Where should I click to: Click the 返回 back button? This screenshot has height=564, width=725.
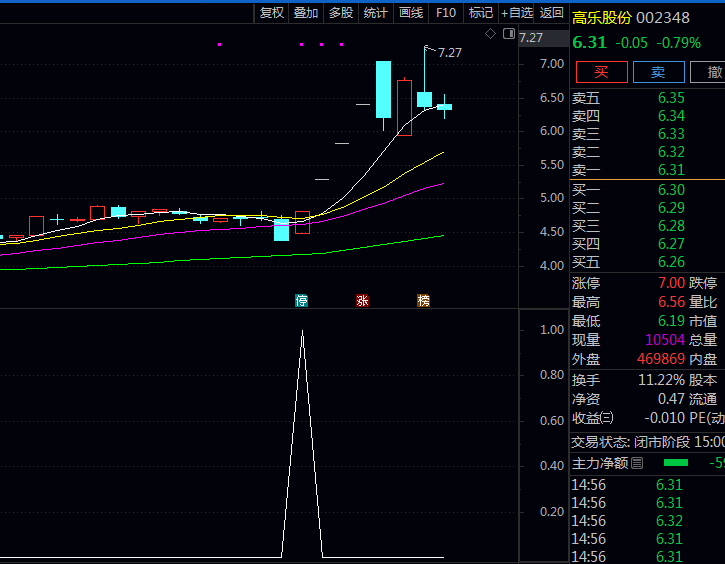[x=552, y=13]
